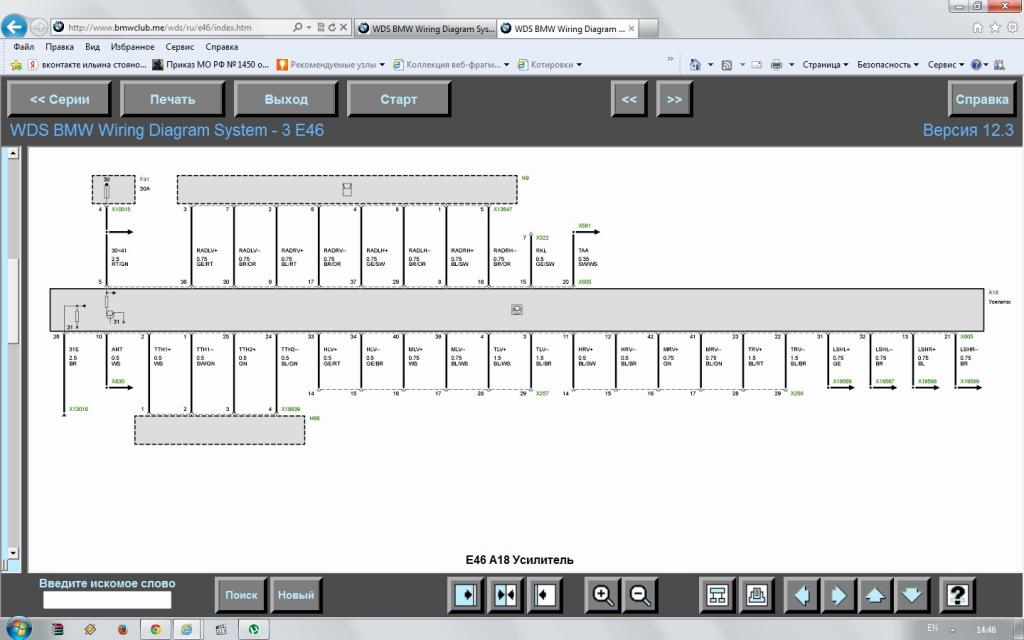Click the << Серии button
The height and width of the screenshot is (640, 1024).
(59, 99)
